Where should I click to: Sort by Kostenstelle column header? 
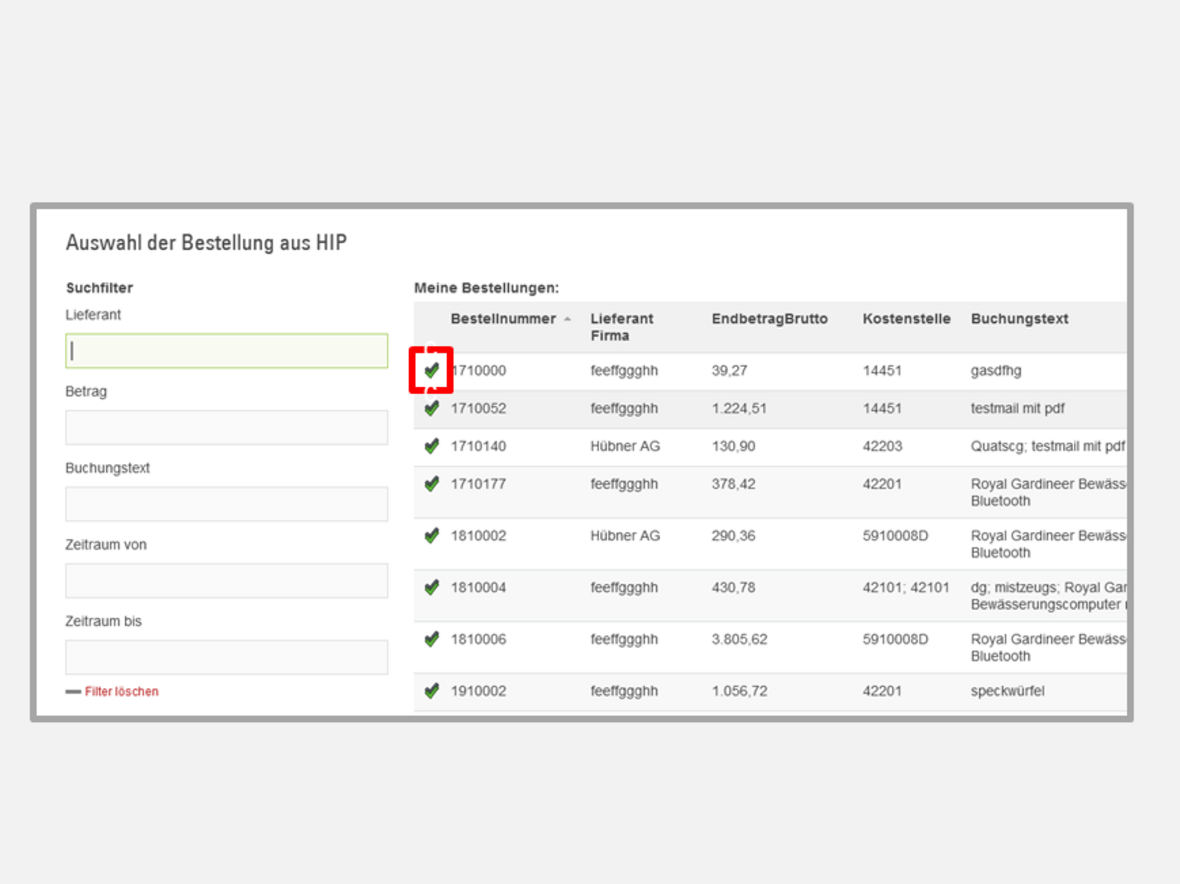click(x=906, y=319)
